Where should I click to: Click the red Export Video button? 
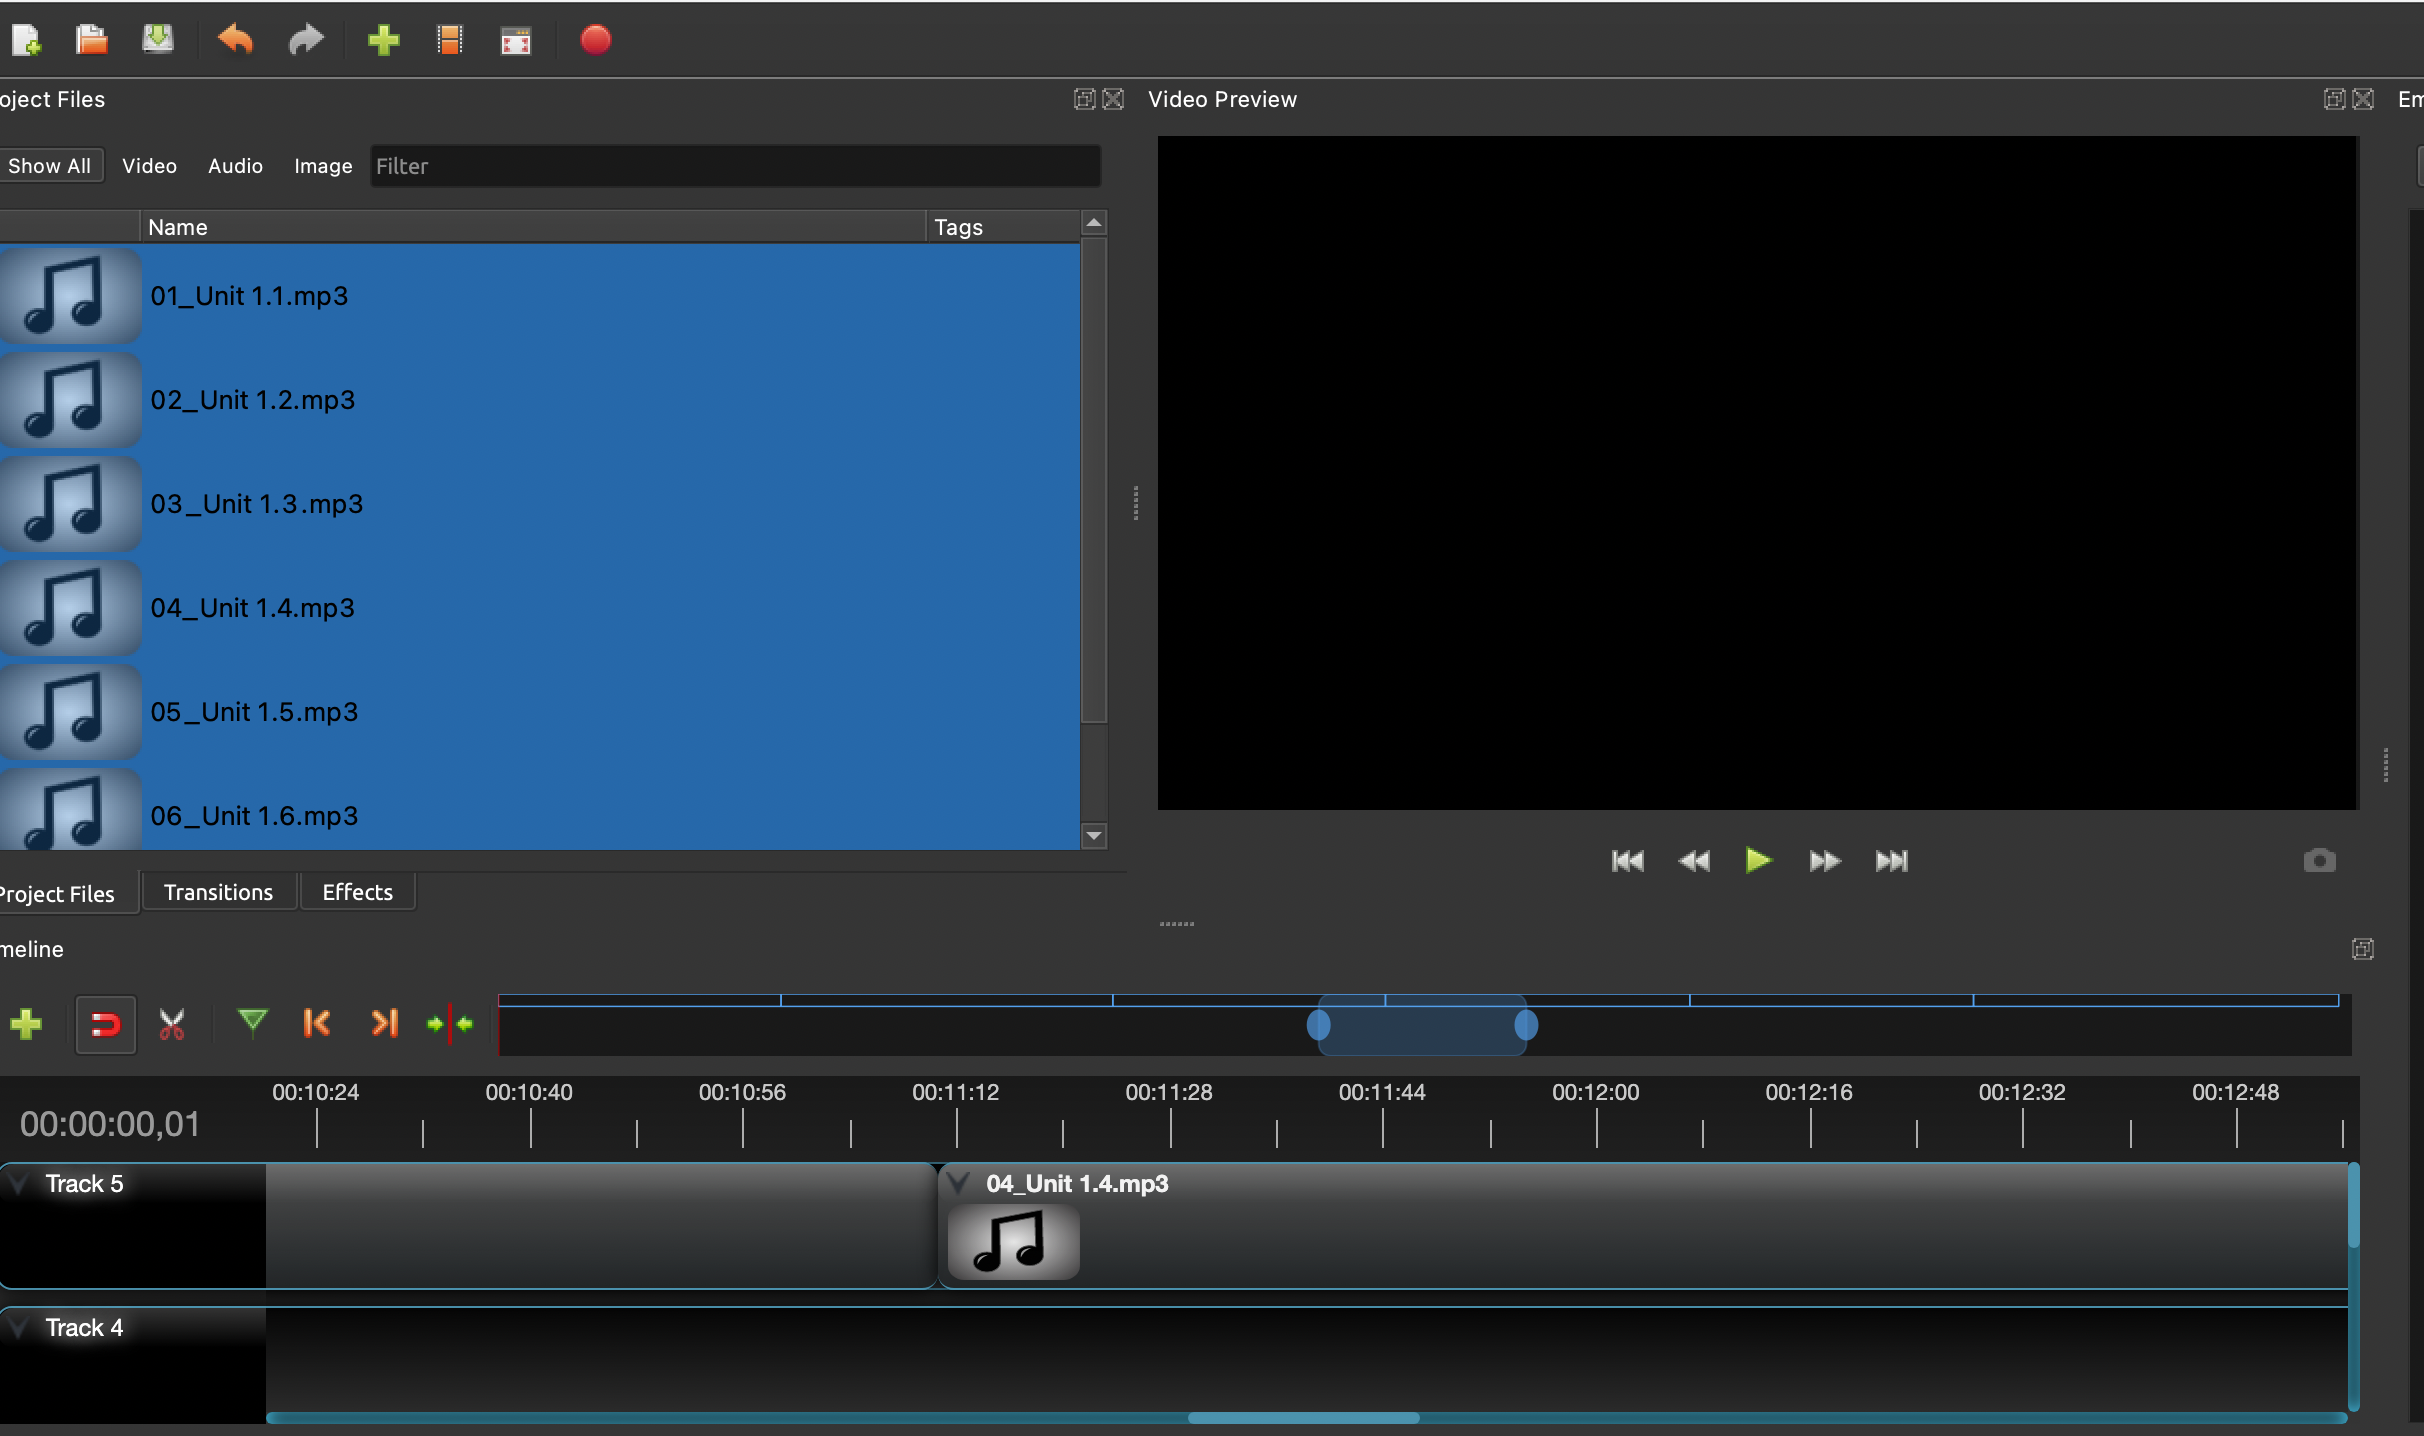(x=595, y=40)
